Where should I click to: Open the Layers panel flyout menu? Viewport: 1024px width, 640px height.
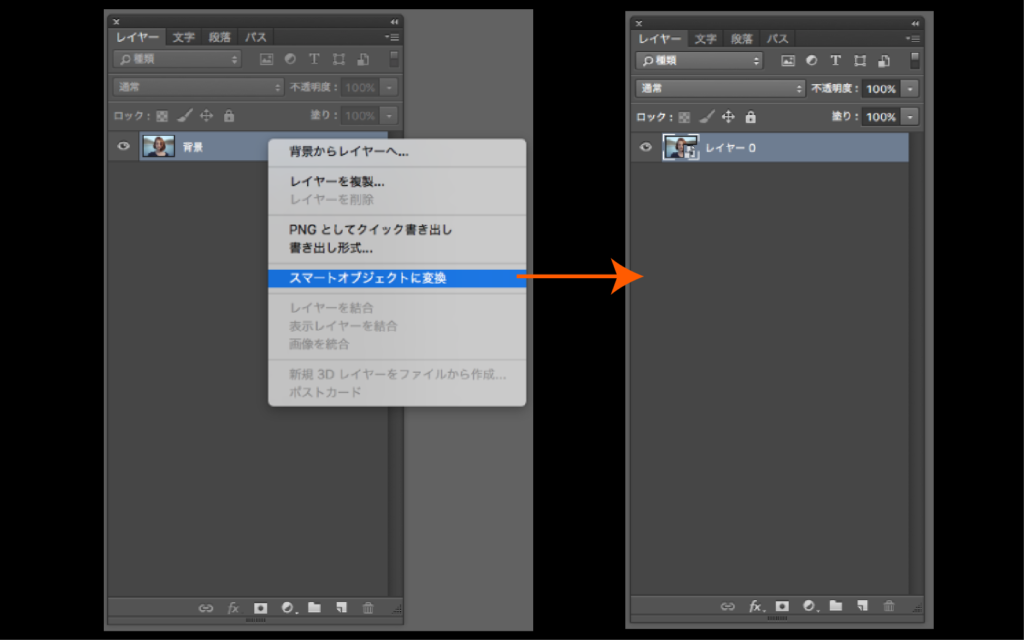coord(393,37)
